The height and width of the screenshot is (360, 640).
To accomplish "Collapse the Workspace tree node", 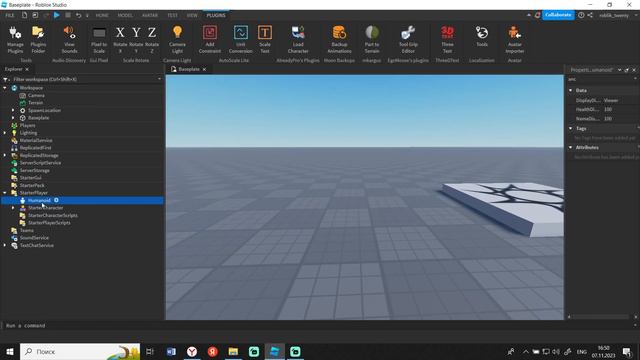I will tap(5, 88).
